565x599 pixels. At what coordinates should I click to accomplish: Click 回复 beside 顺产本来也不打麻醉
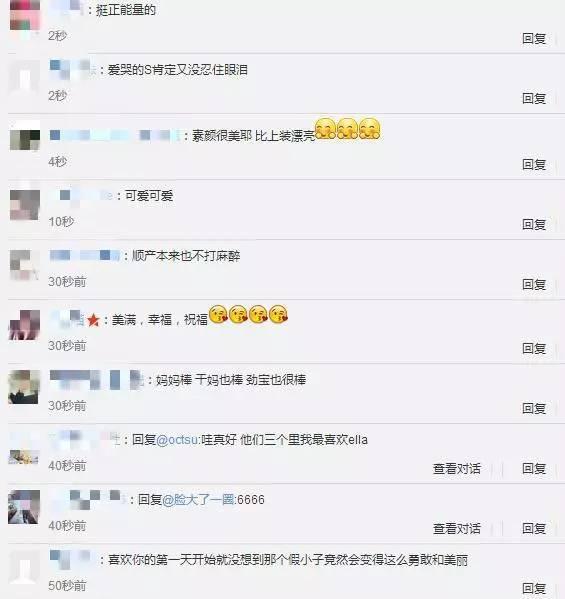pyautogui.click(x=534, y=285)
